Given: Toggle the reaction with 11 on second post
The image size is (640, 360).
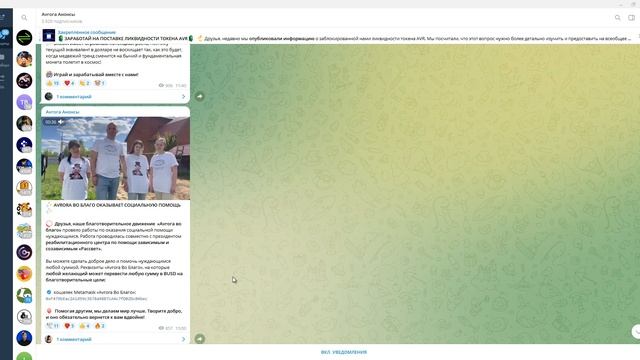Looking at the screenshot, I should pos(53,326).
